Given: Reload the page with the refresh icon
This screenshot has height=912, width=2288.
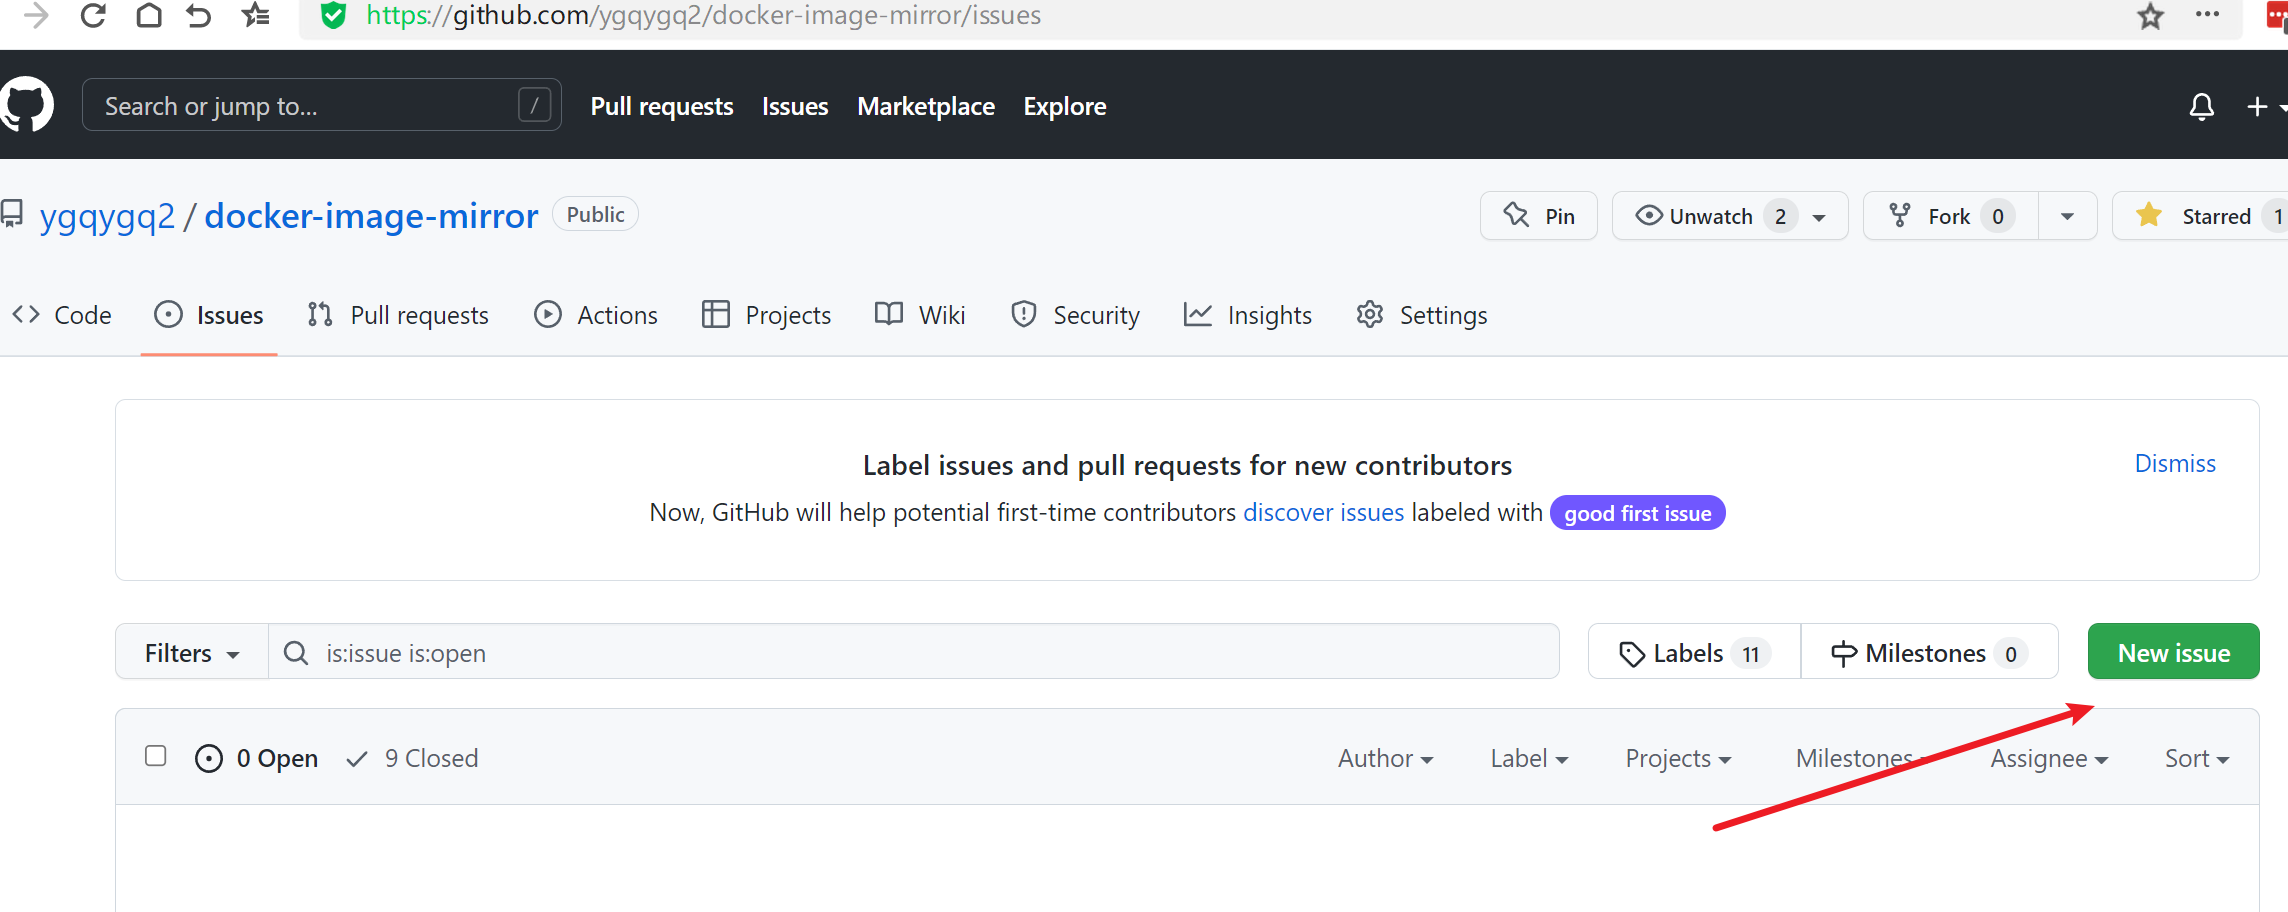Looking at the screenshot, I should (93, 15).
